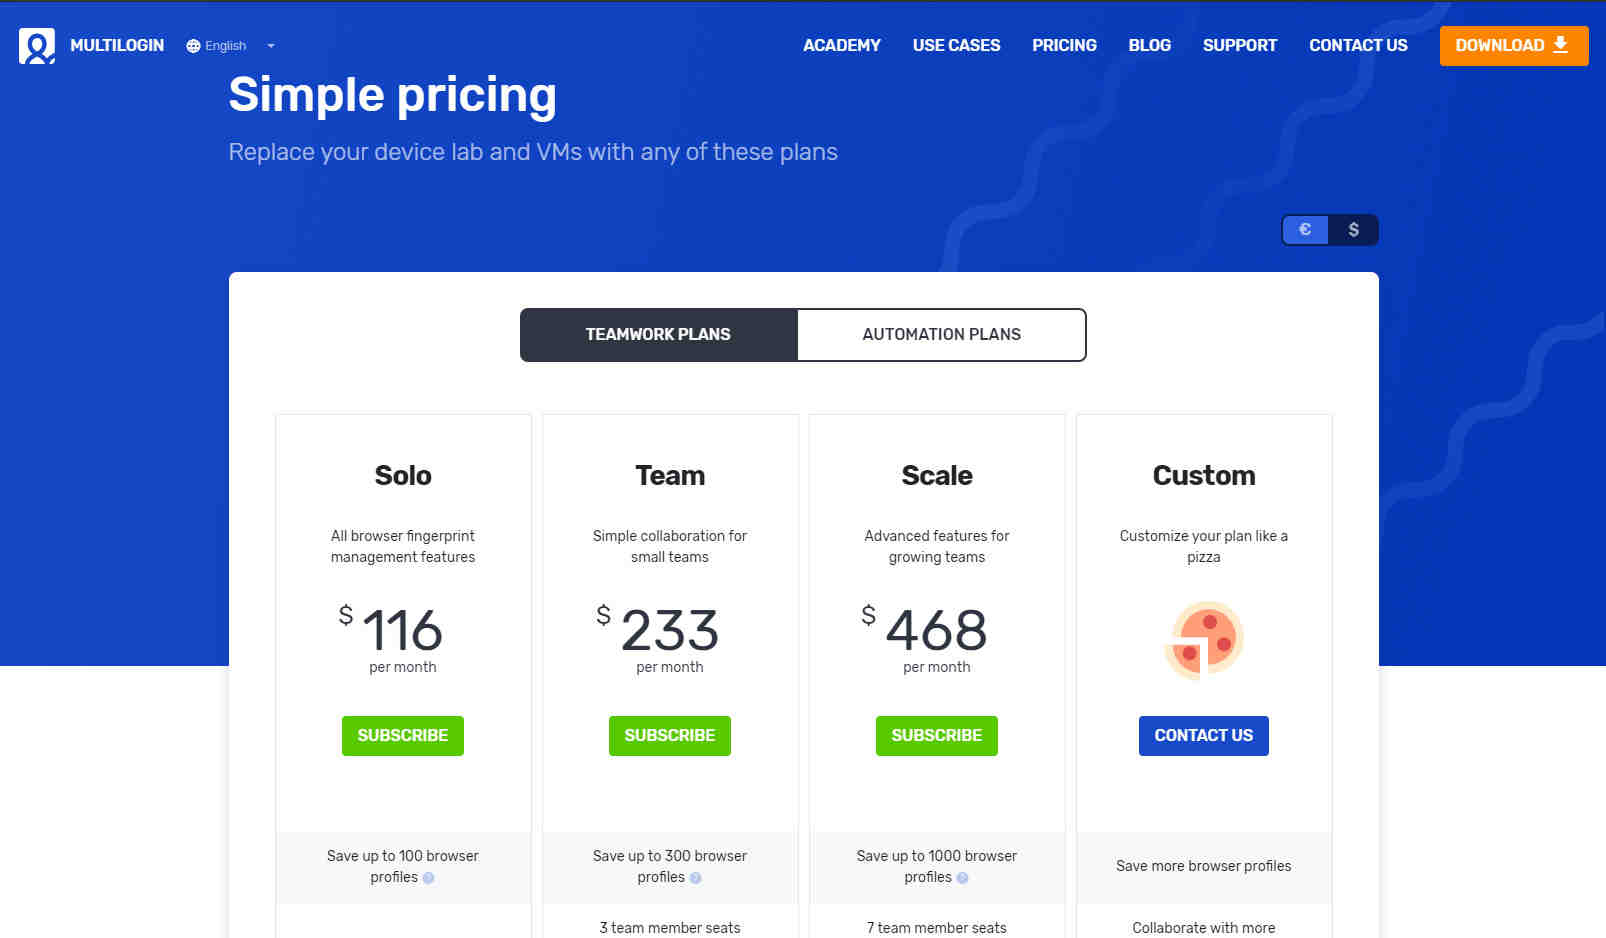Screen dimensions: 1606x938
Task: Switch pricing currency to Dollar
Action: tap(1353, 230)
